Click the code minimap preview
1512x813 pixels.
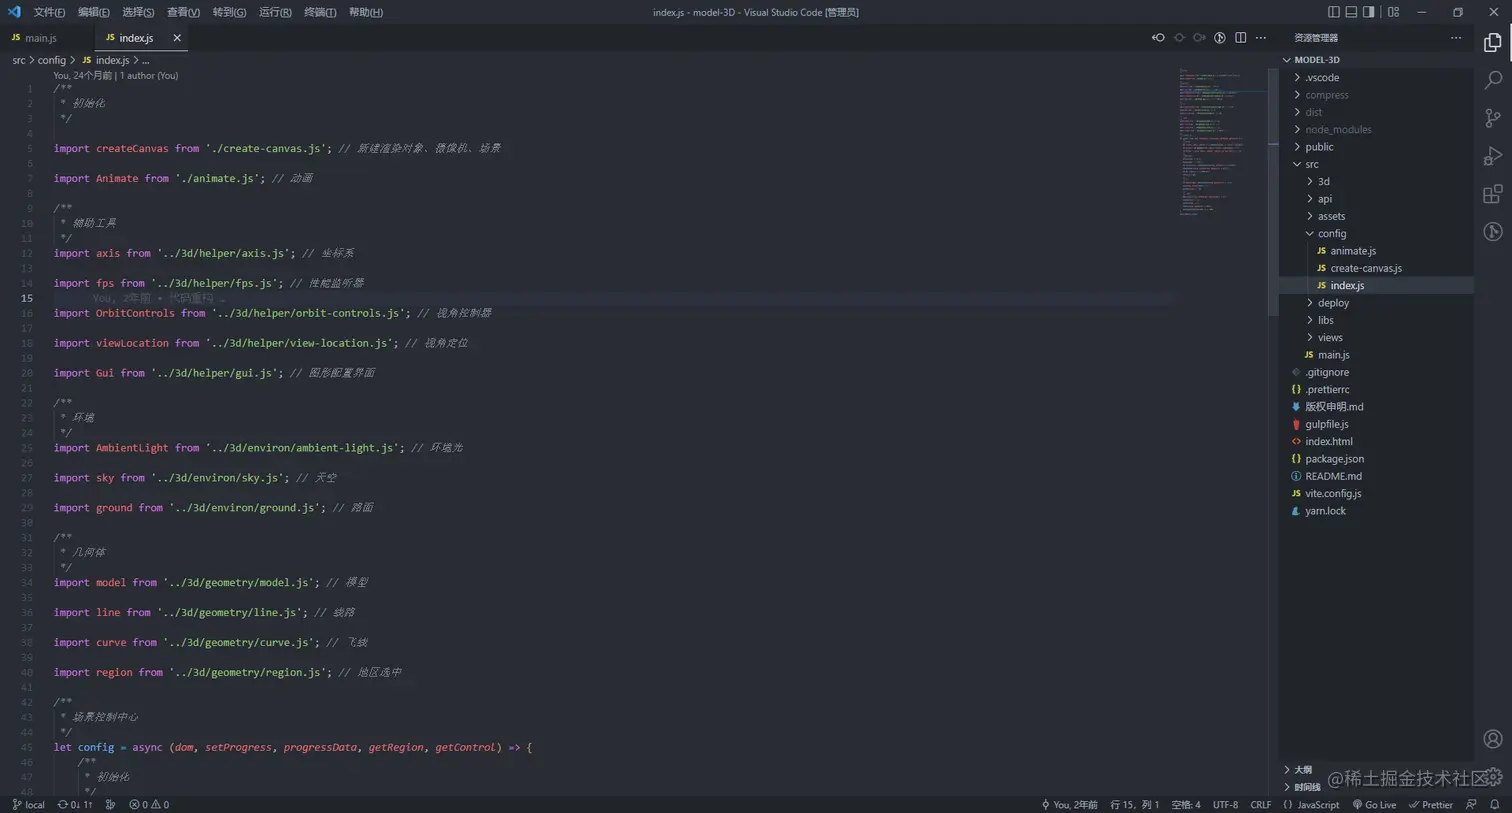click(x=1222, y=142)
